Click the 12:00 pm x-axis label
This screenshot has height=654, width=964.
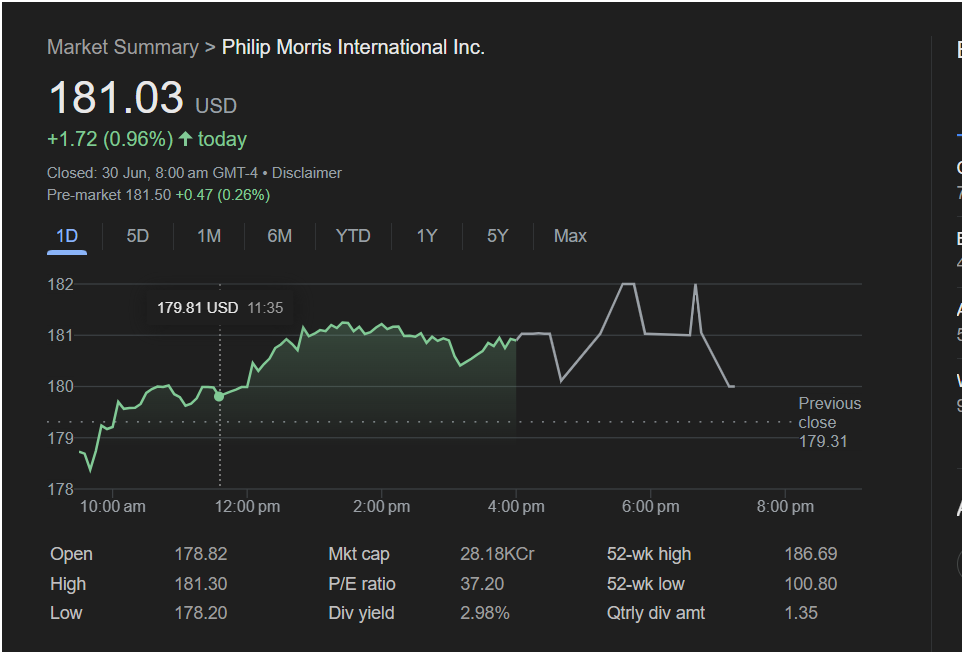[x=247, y=506]
